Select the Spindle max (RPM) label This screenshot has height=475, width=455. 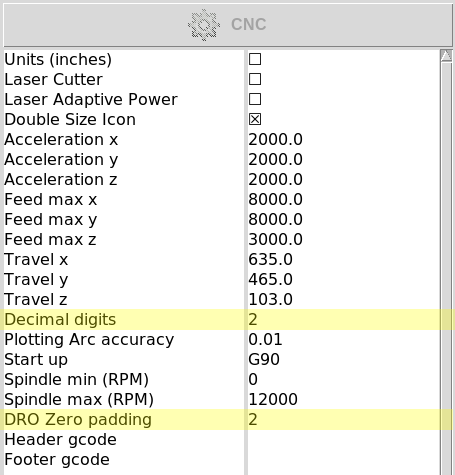click(79, 399)
